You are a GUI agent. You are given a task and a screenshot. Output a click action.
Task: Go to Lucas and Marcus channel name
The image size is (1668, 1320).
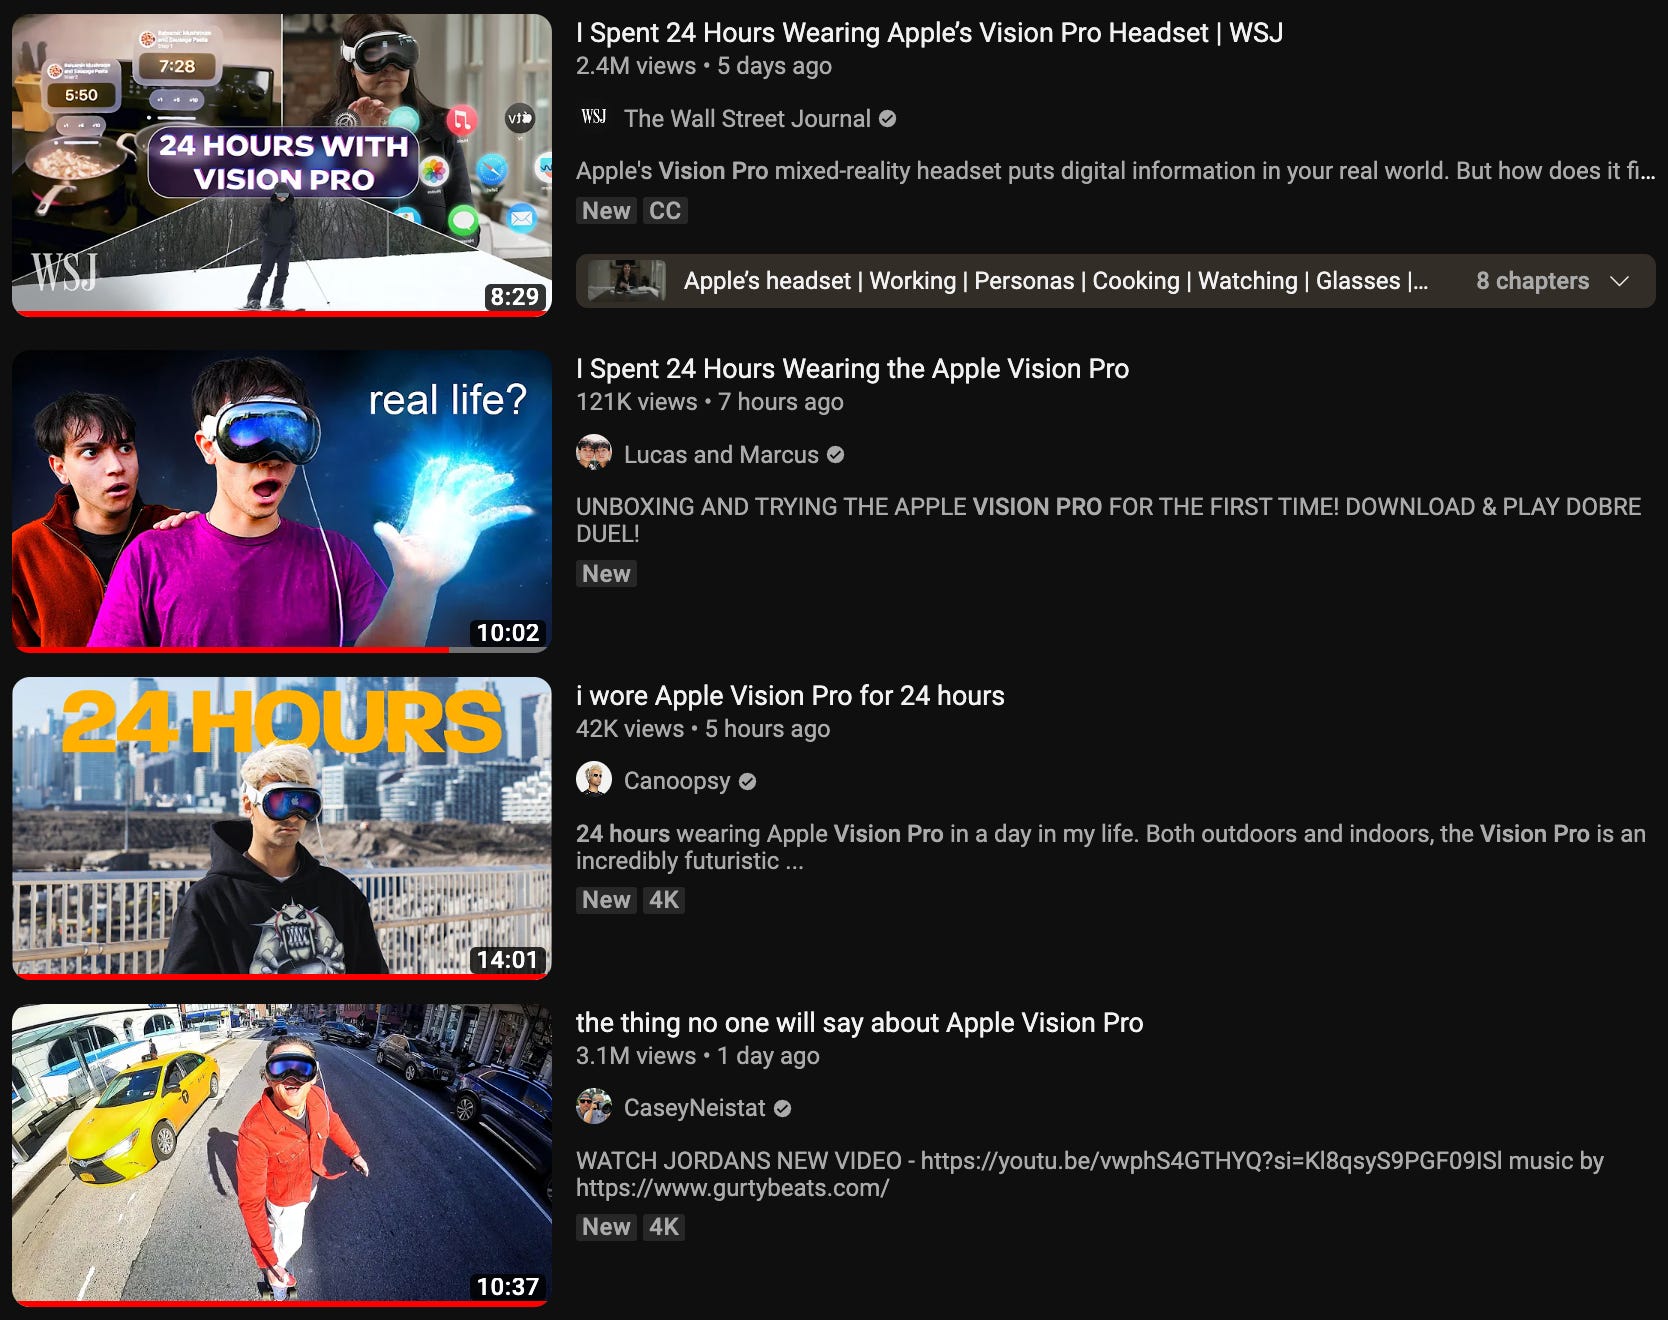pos(721,455)
